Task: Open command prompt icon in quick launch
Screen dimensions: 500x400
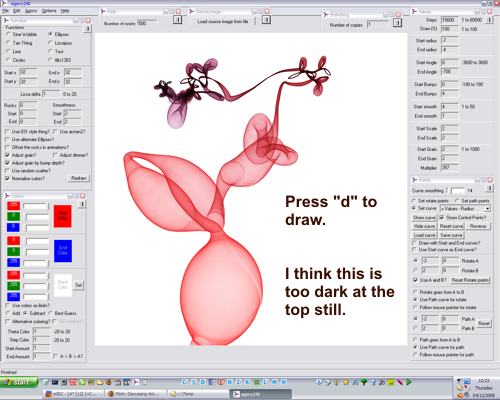Action: [x=55, y=382]
